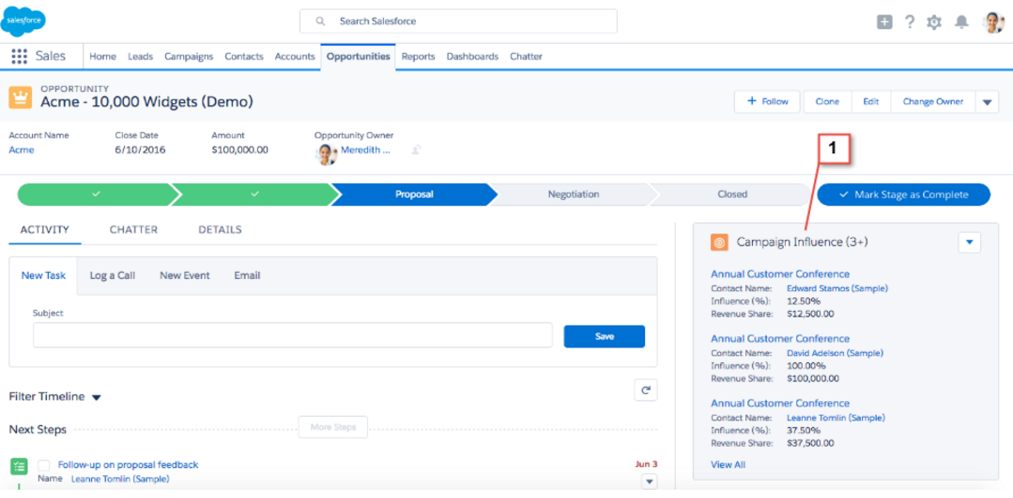Open Edward Stamos (Sample) contact link

[x=837, y=289]
